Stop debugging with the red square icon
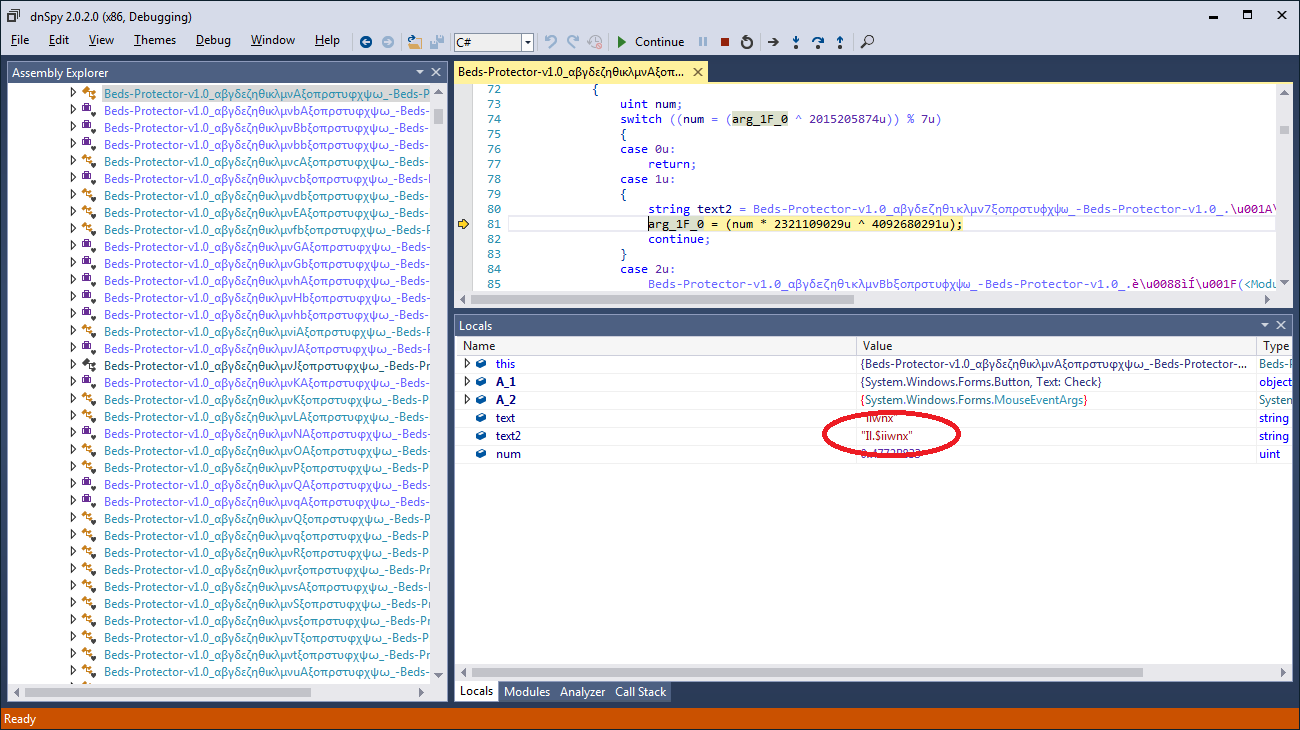The height and width of the screenshot is (730, 1300). pos(725,42)
